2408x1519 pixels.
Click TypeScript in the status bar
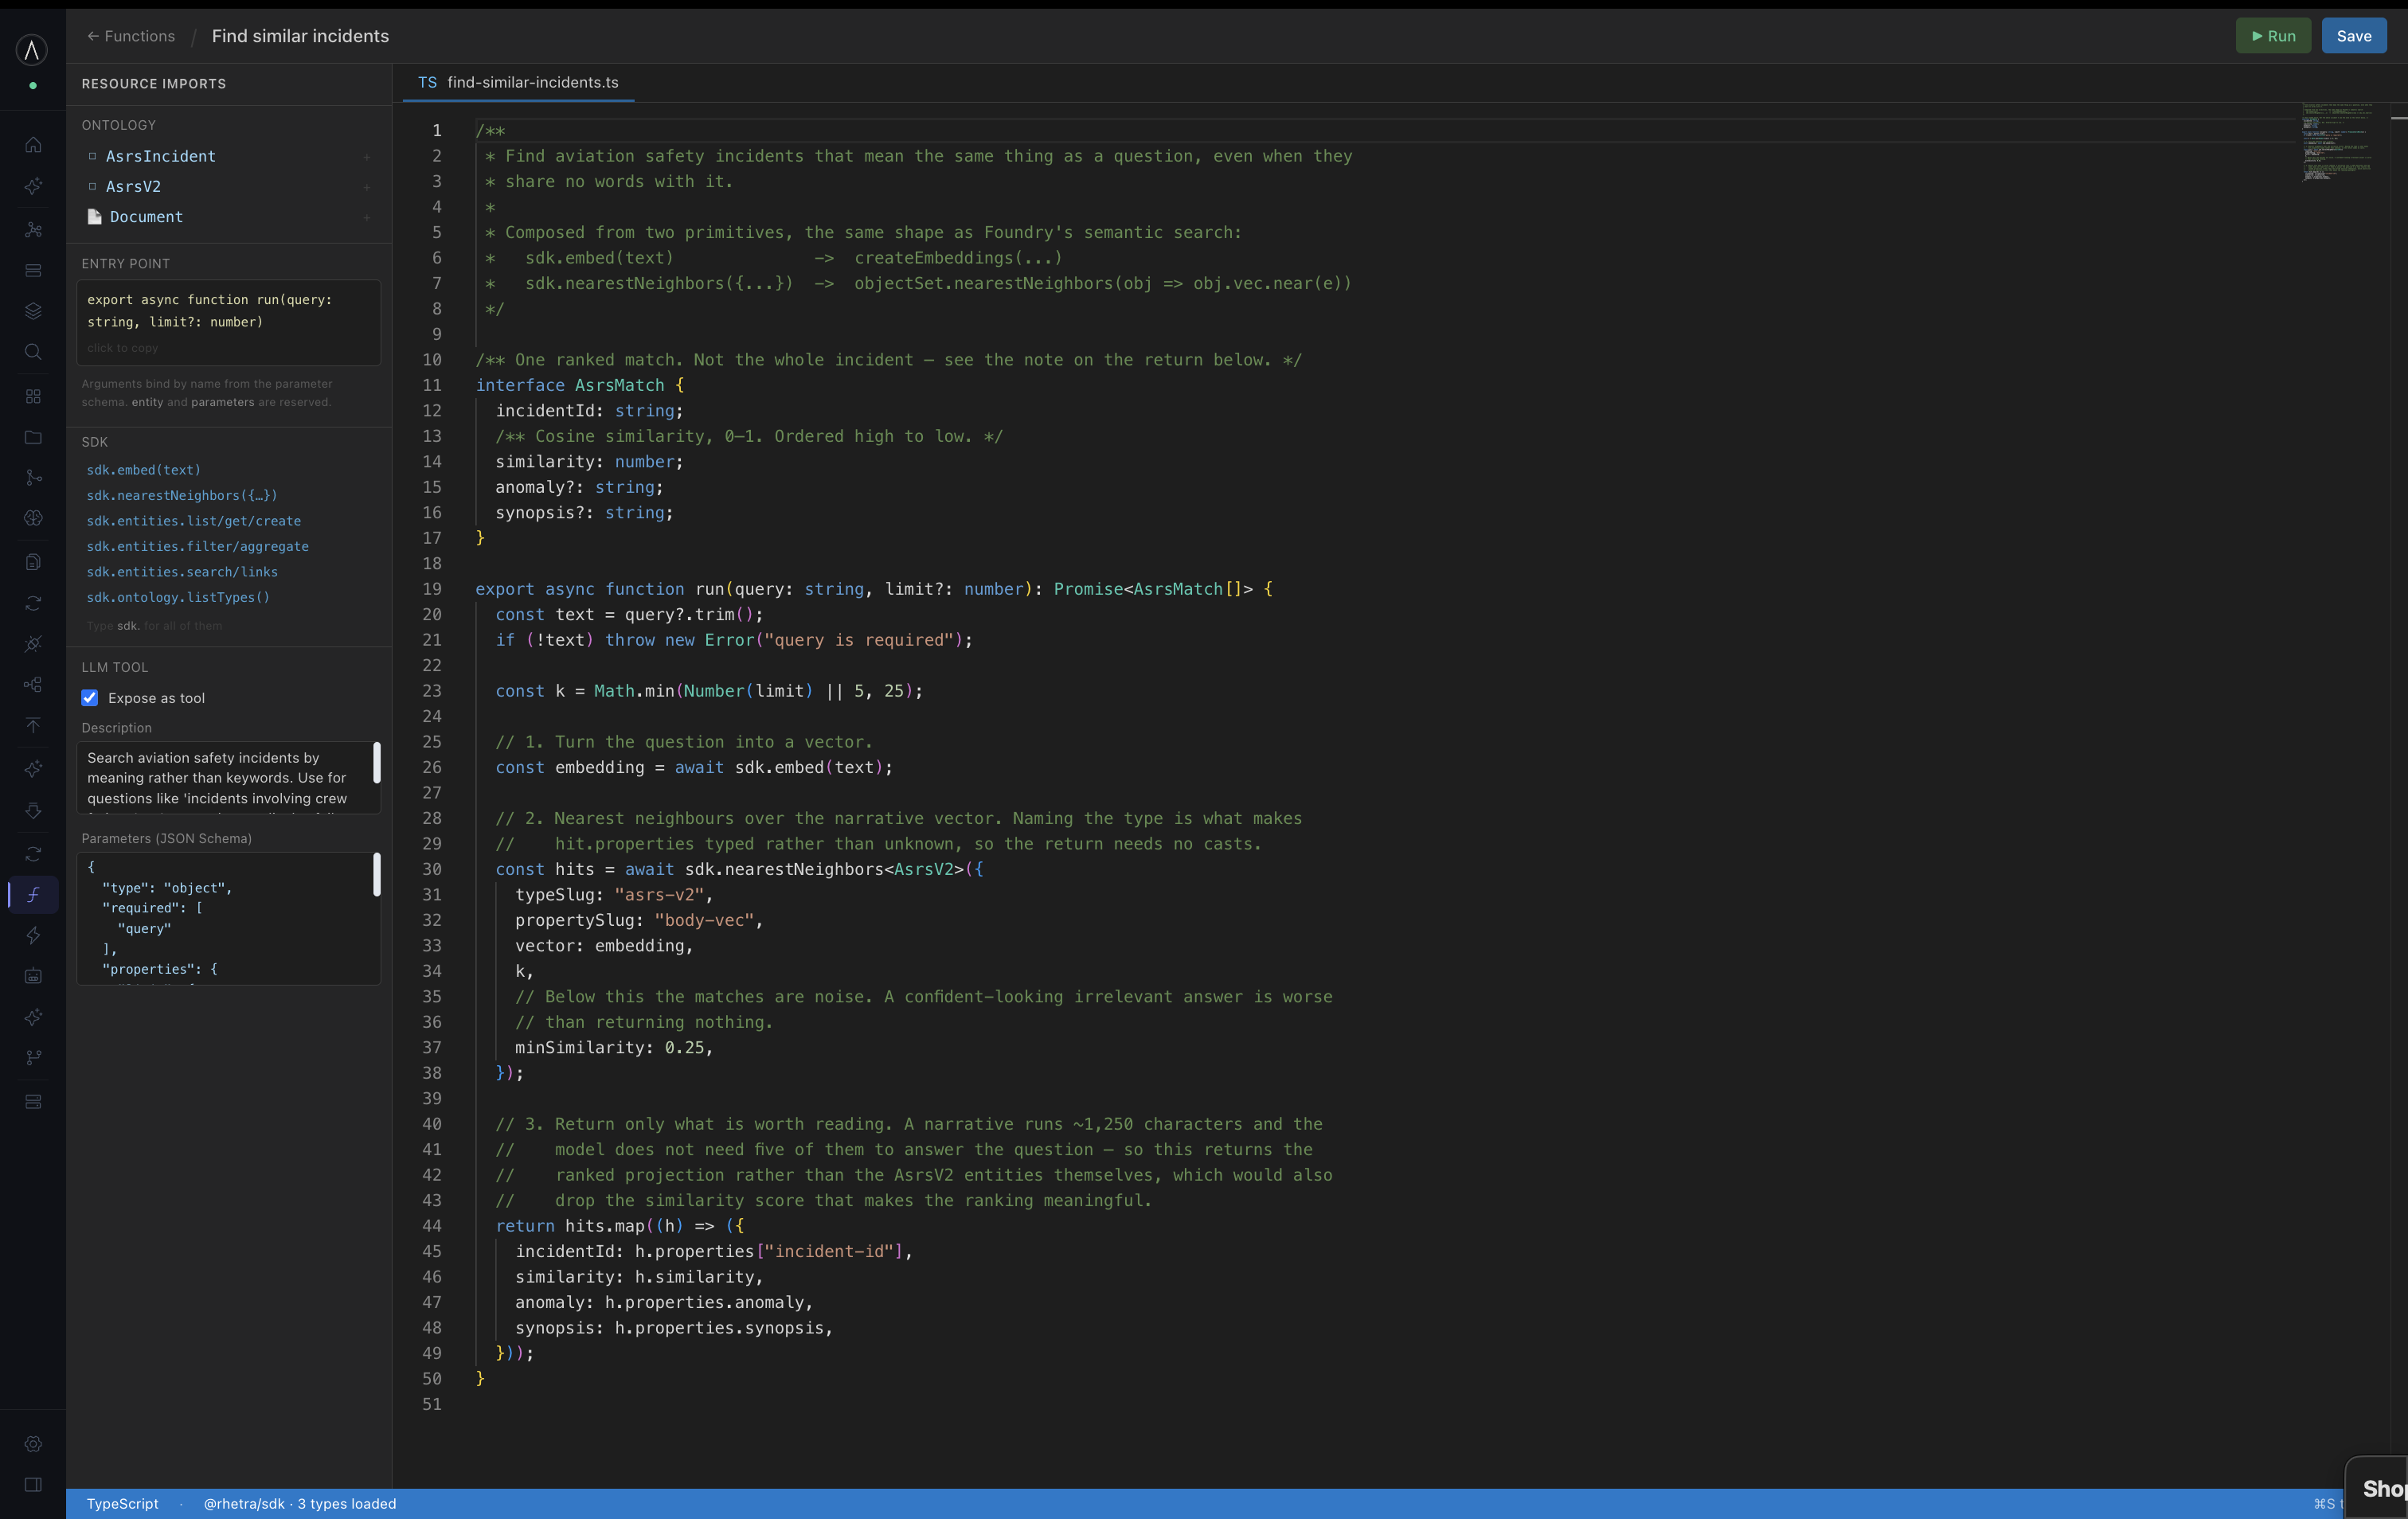click(122, 1503)
